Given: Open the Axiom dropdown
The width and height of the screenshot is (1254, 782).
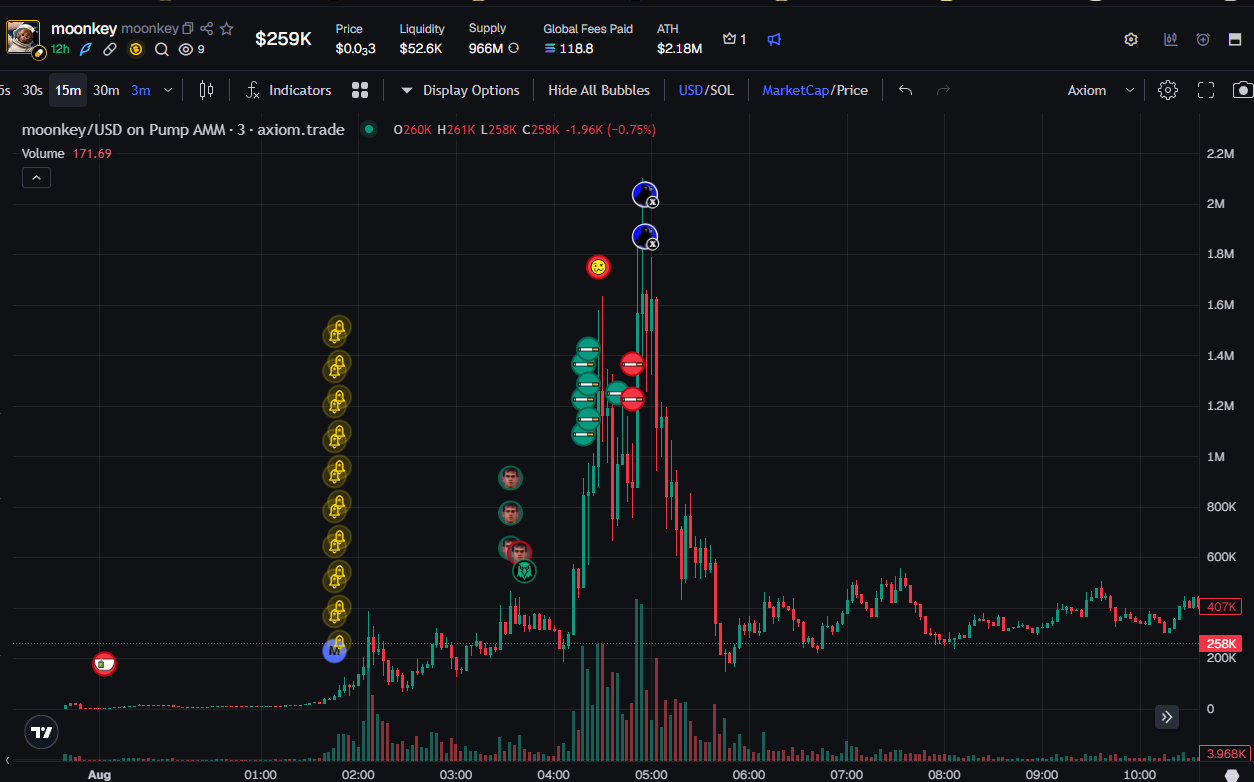Looking at the screenshot, I should click(x=1101, y=90).
